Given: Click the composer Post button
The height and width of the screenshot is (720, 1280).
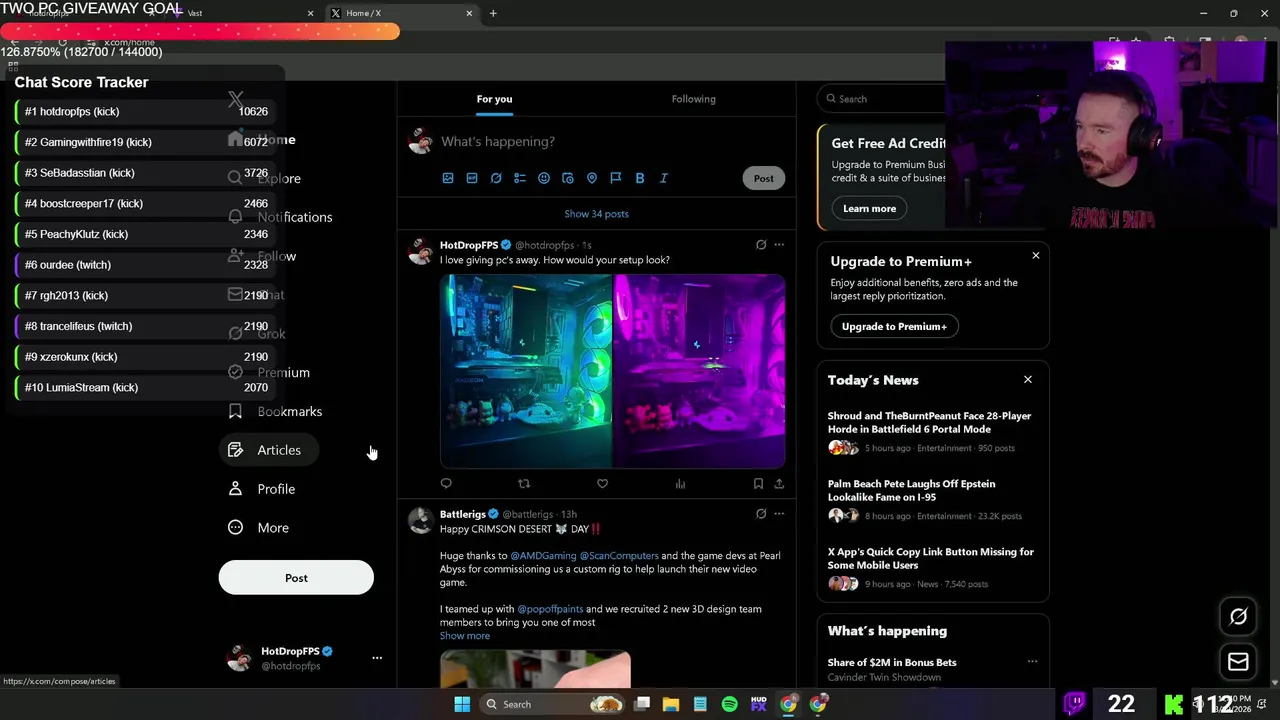Looking at the screenshot, I should click(763, 178).
